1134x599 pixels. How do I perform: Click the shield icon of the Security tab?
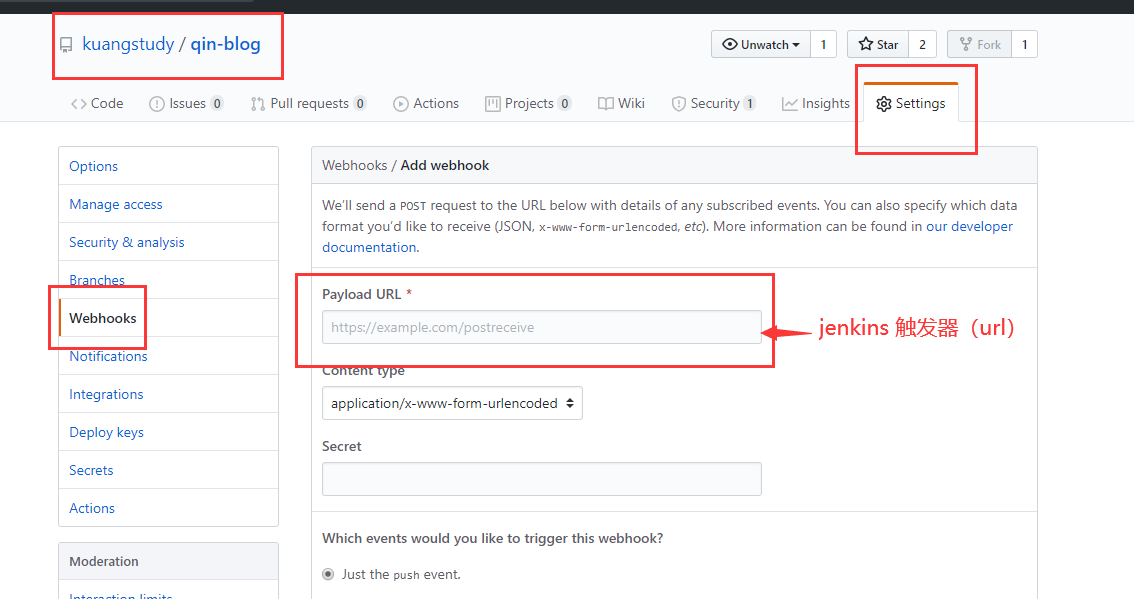678,104
